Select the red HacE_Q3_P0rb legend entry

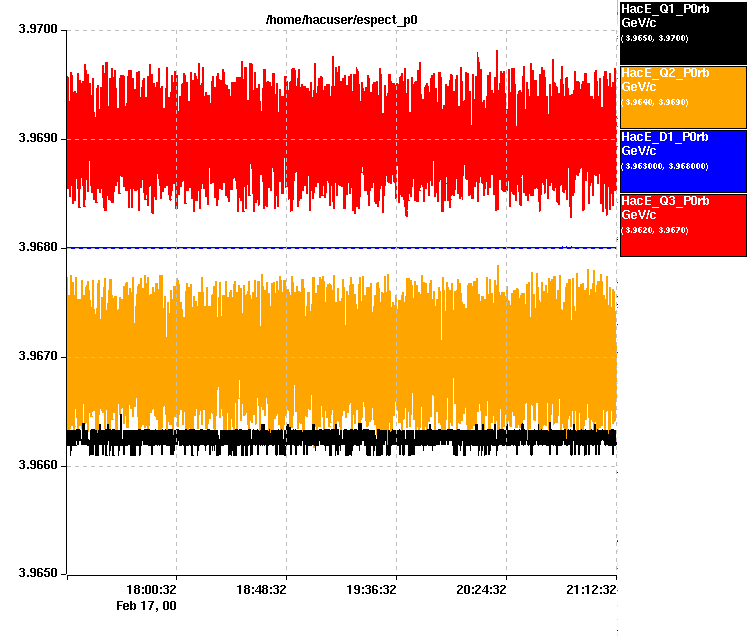pos(683,224)
